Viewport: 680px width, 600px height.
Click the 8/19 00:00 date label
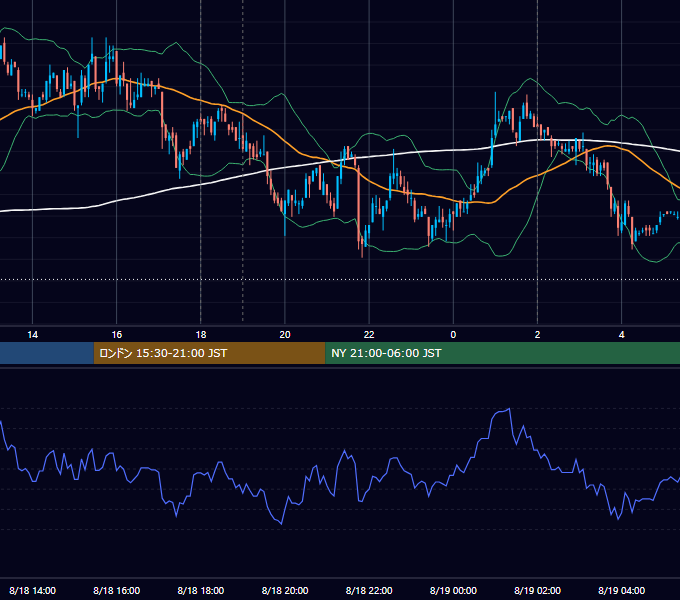[x=453, y=590]
